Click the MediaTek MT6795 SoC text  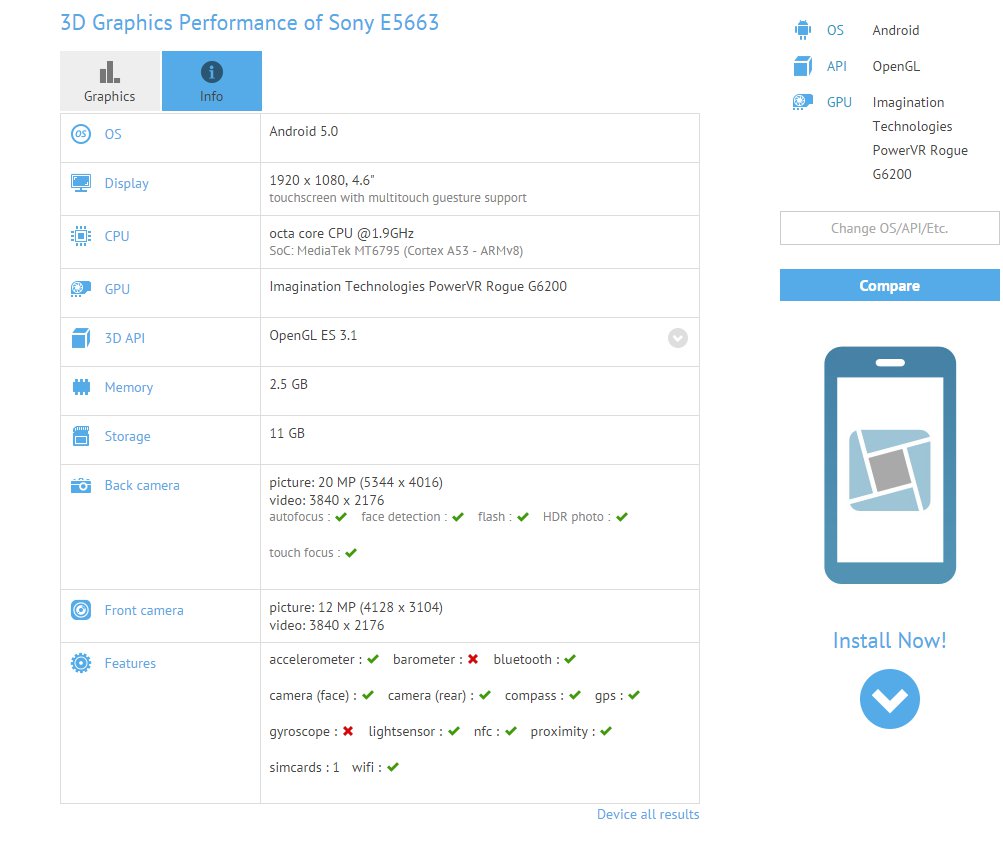point(396,251)
